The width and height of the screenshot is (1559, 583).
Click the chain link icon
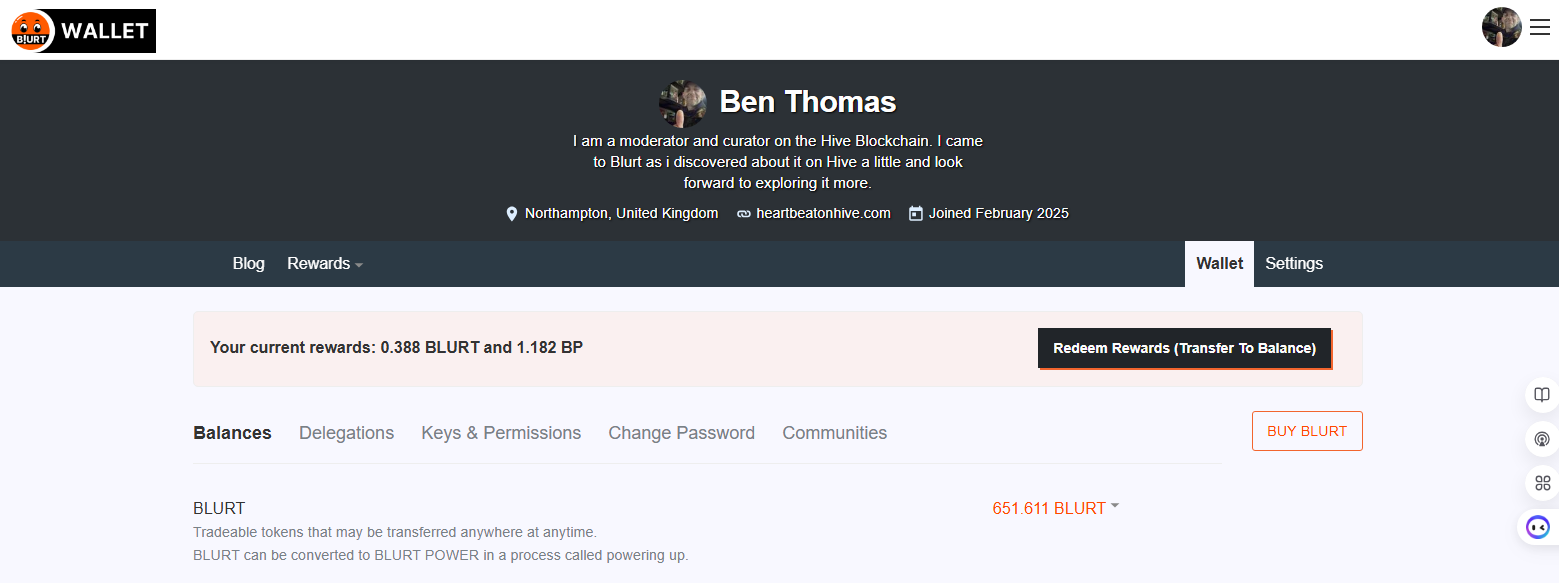pos(743,213)
